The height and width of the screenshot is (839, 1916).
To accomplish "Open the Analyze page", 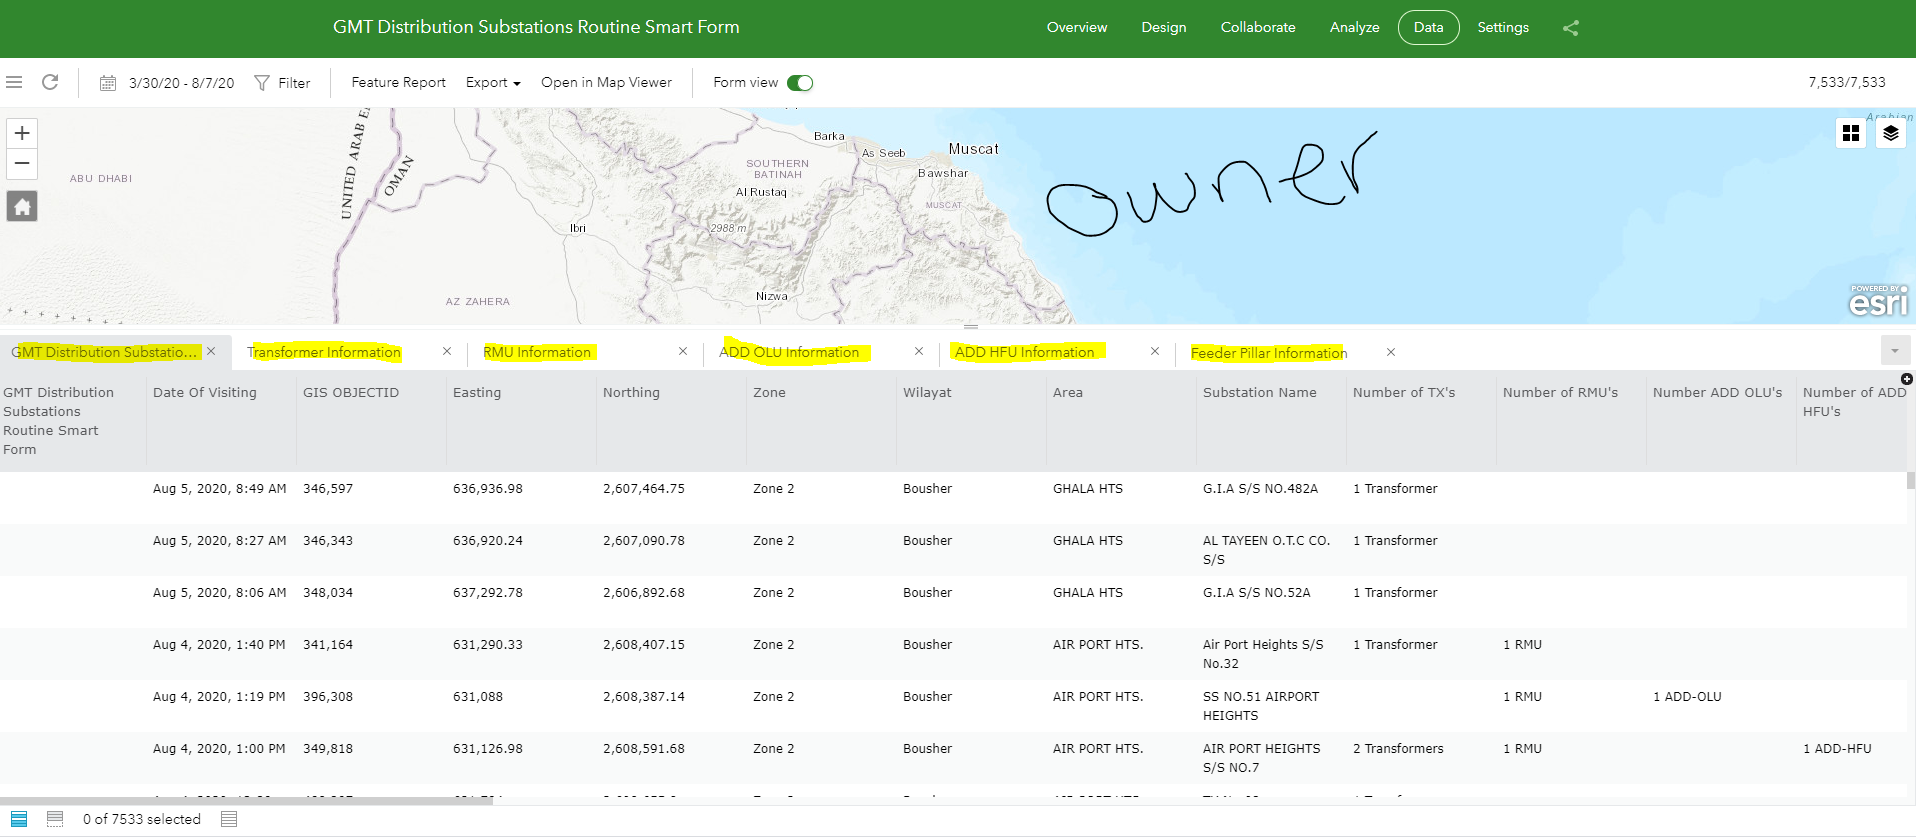I will (x=1355, y=27).
